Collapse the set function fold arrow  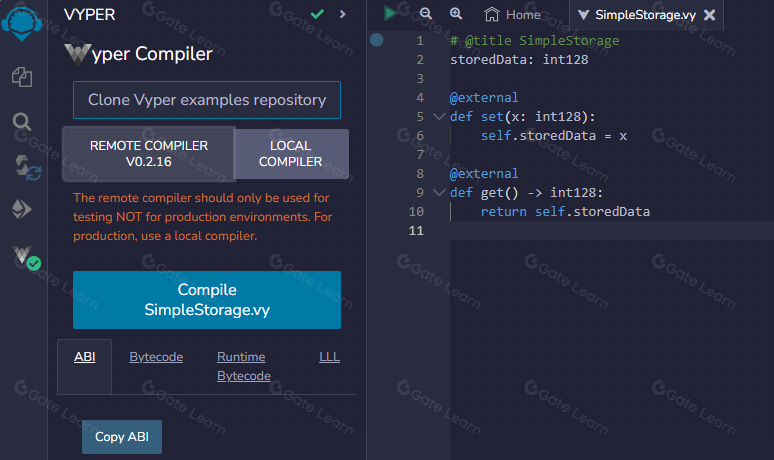point(438,117)
